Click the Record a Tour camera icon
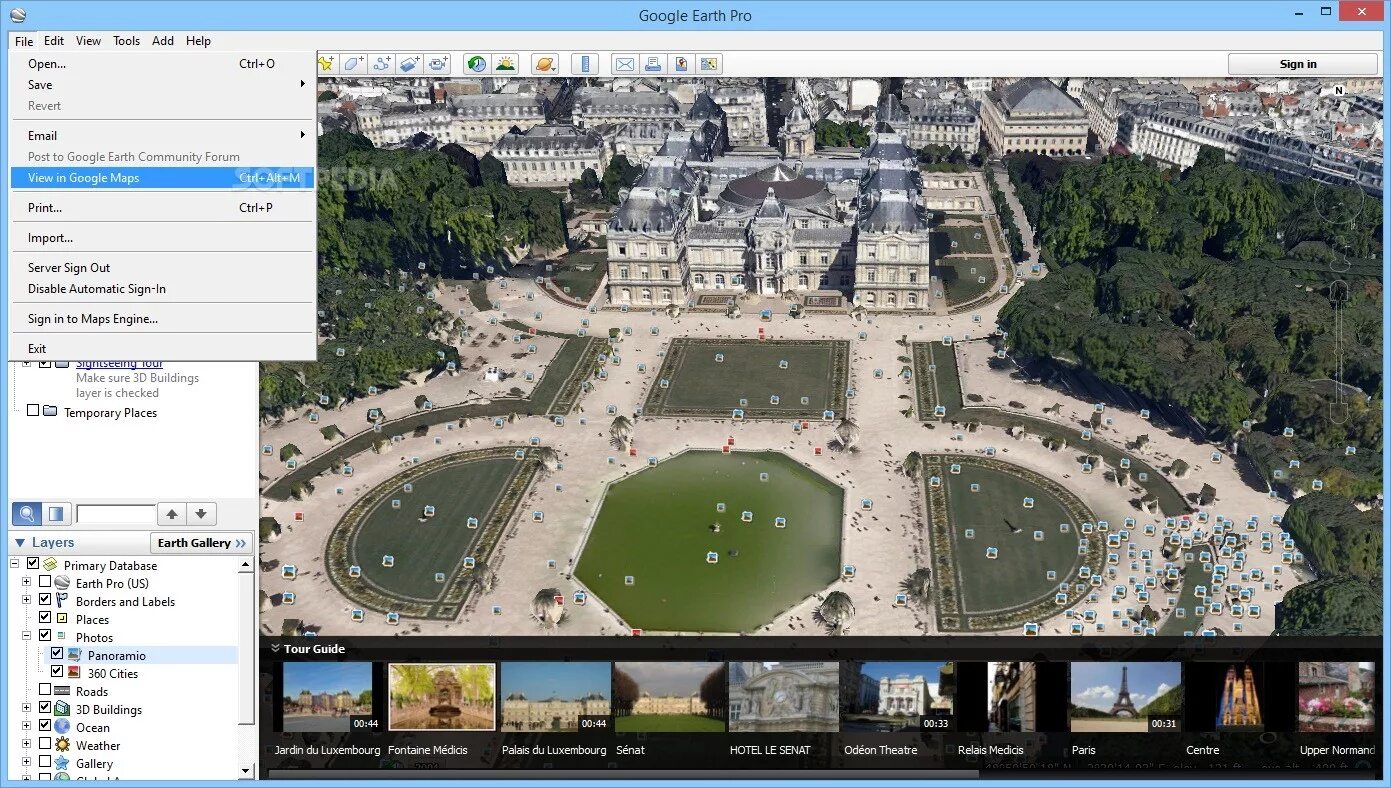This screenshot has width=1391, height=788. (438, 64)
